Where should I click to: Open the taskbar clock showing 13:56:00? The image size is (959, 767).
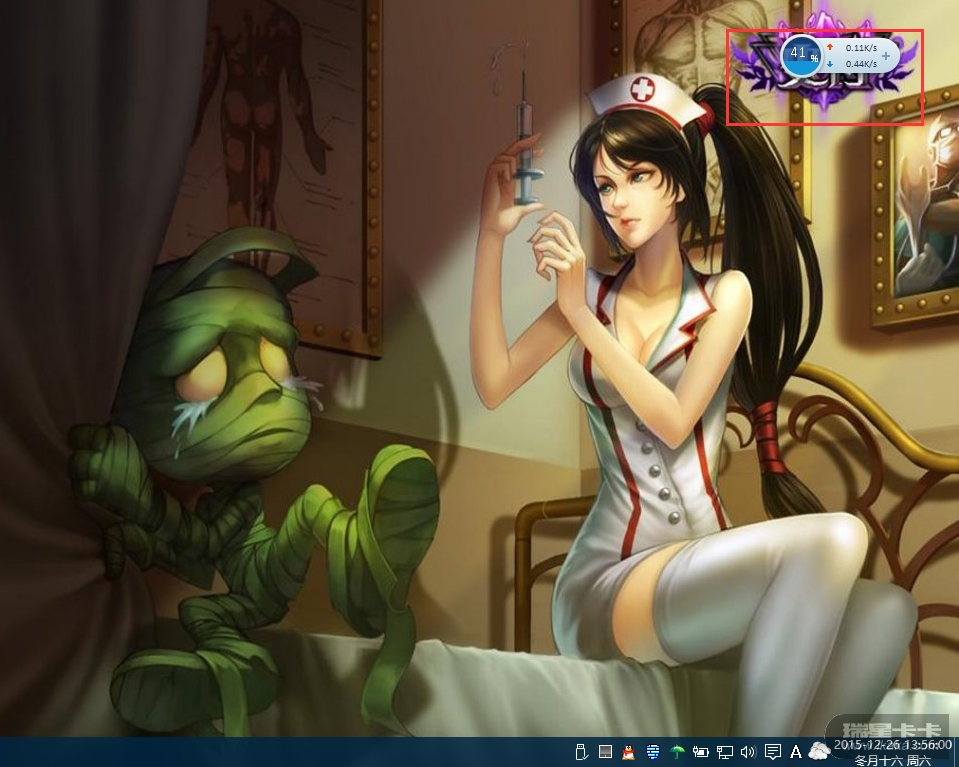pos(892,745)
